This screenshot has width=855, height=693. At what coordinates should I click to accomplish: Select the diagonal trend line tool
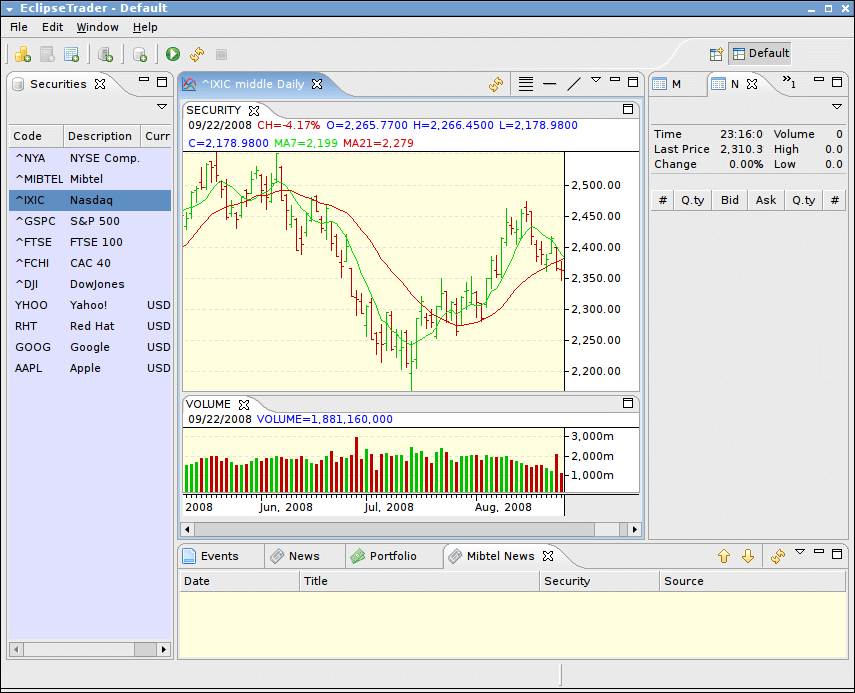pos(574,84)
